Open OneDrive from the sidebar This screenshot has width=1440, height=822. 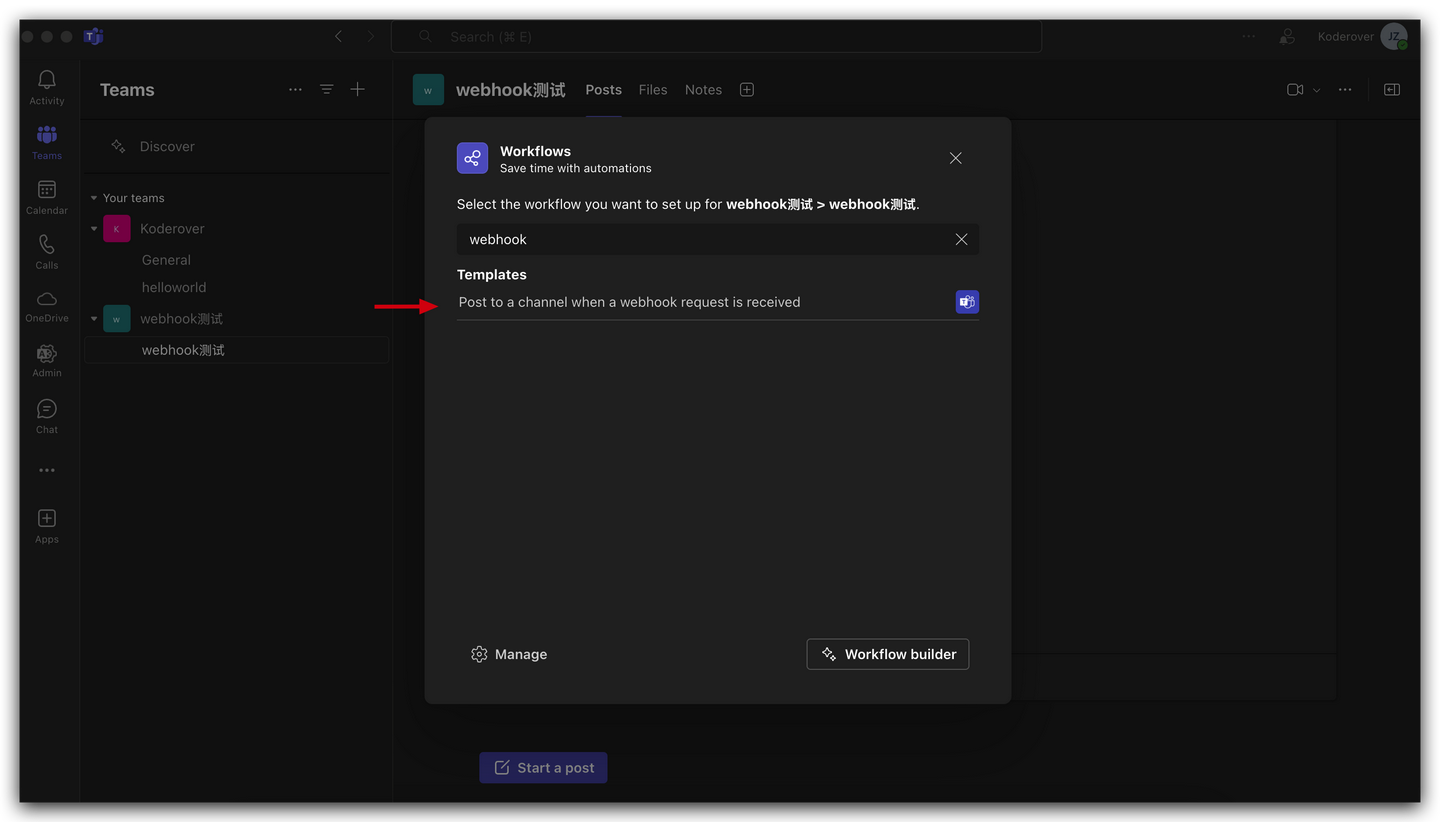46,303
